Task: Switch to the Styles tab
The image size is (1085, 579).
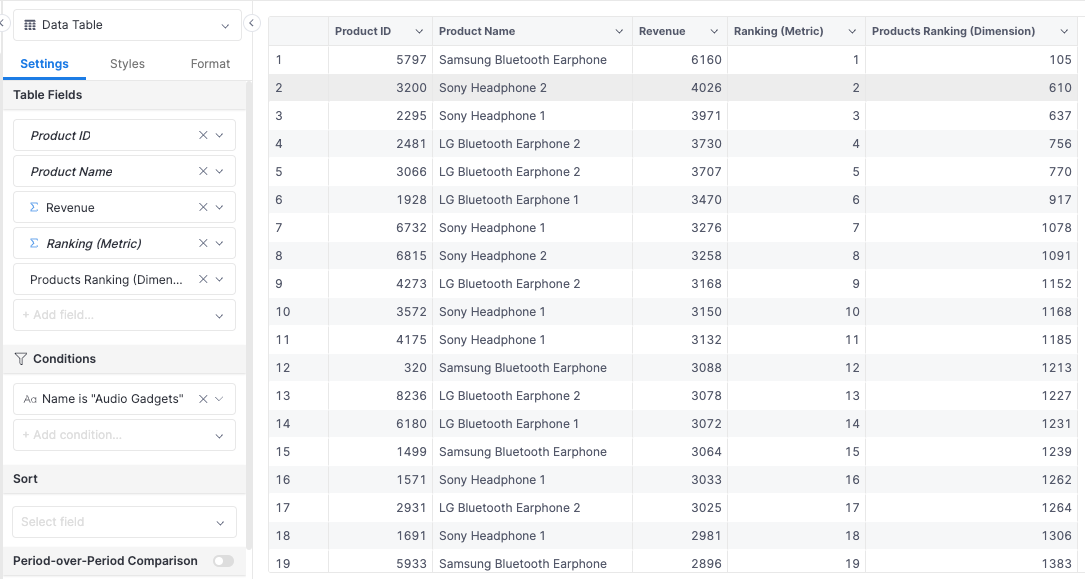Action: (x=127, y=64)
